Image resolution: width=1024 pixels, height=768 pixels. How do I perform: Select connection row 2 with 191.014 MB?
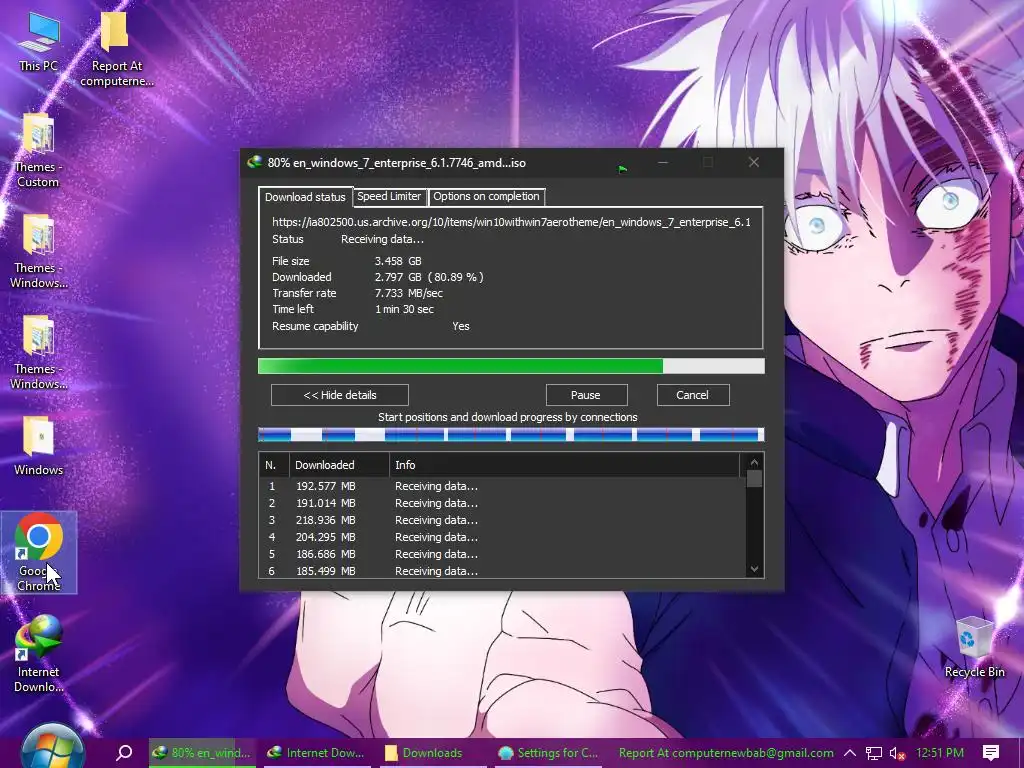[502, 503]
